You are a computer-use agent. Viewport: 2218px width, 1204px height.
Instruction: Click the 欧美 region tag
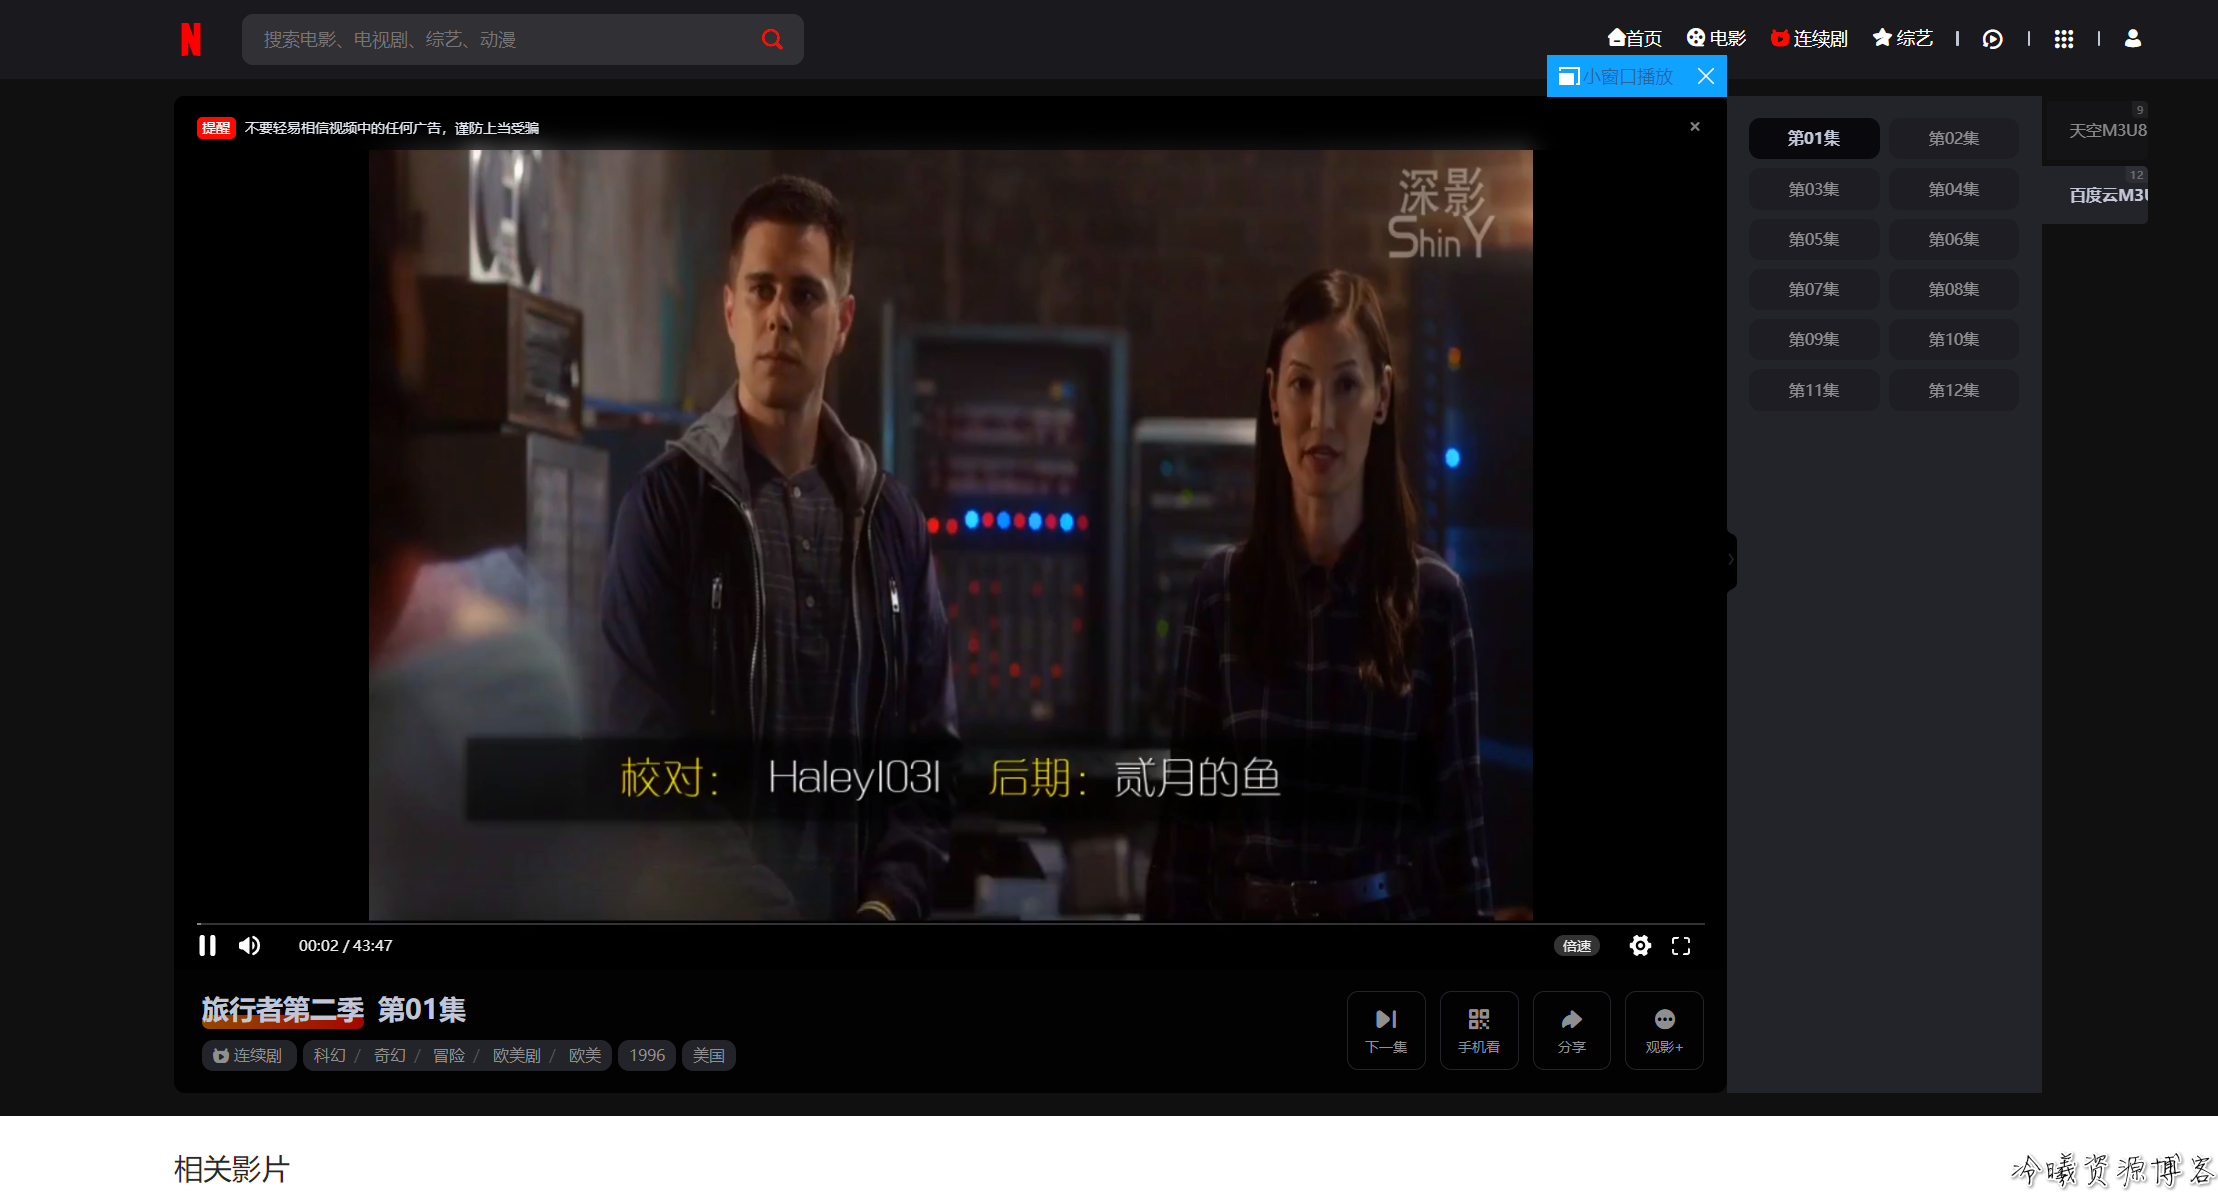tap(585, 1056)
